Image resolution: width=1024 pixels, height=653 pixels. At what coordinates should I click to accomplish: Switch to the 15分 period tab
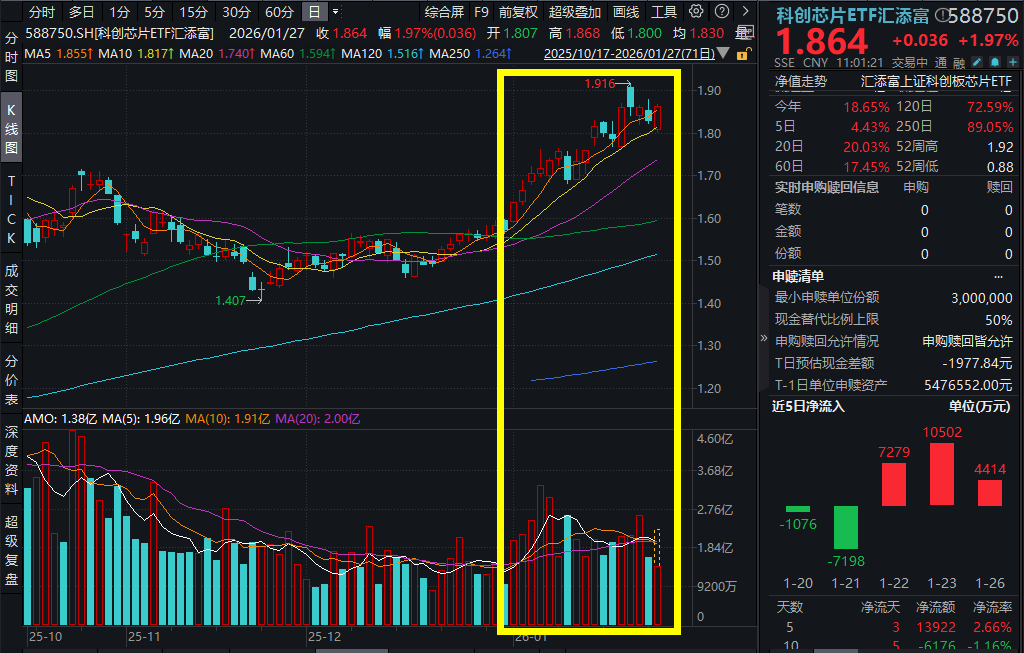(x=193, y=12)
